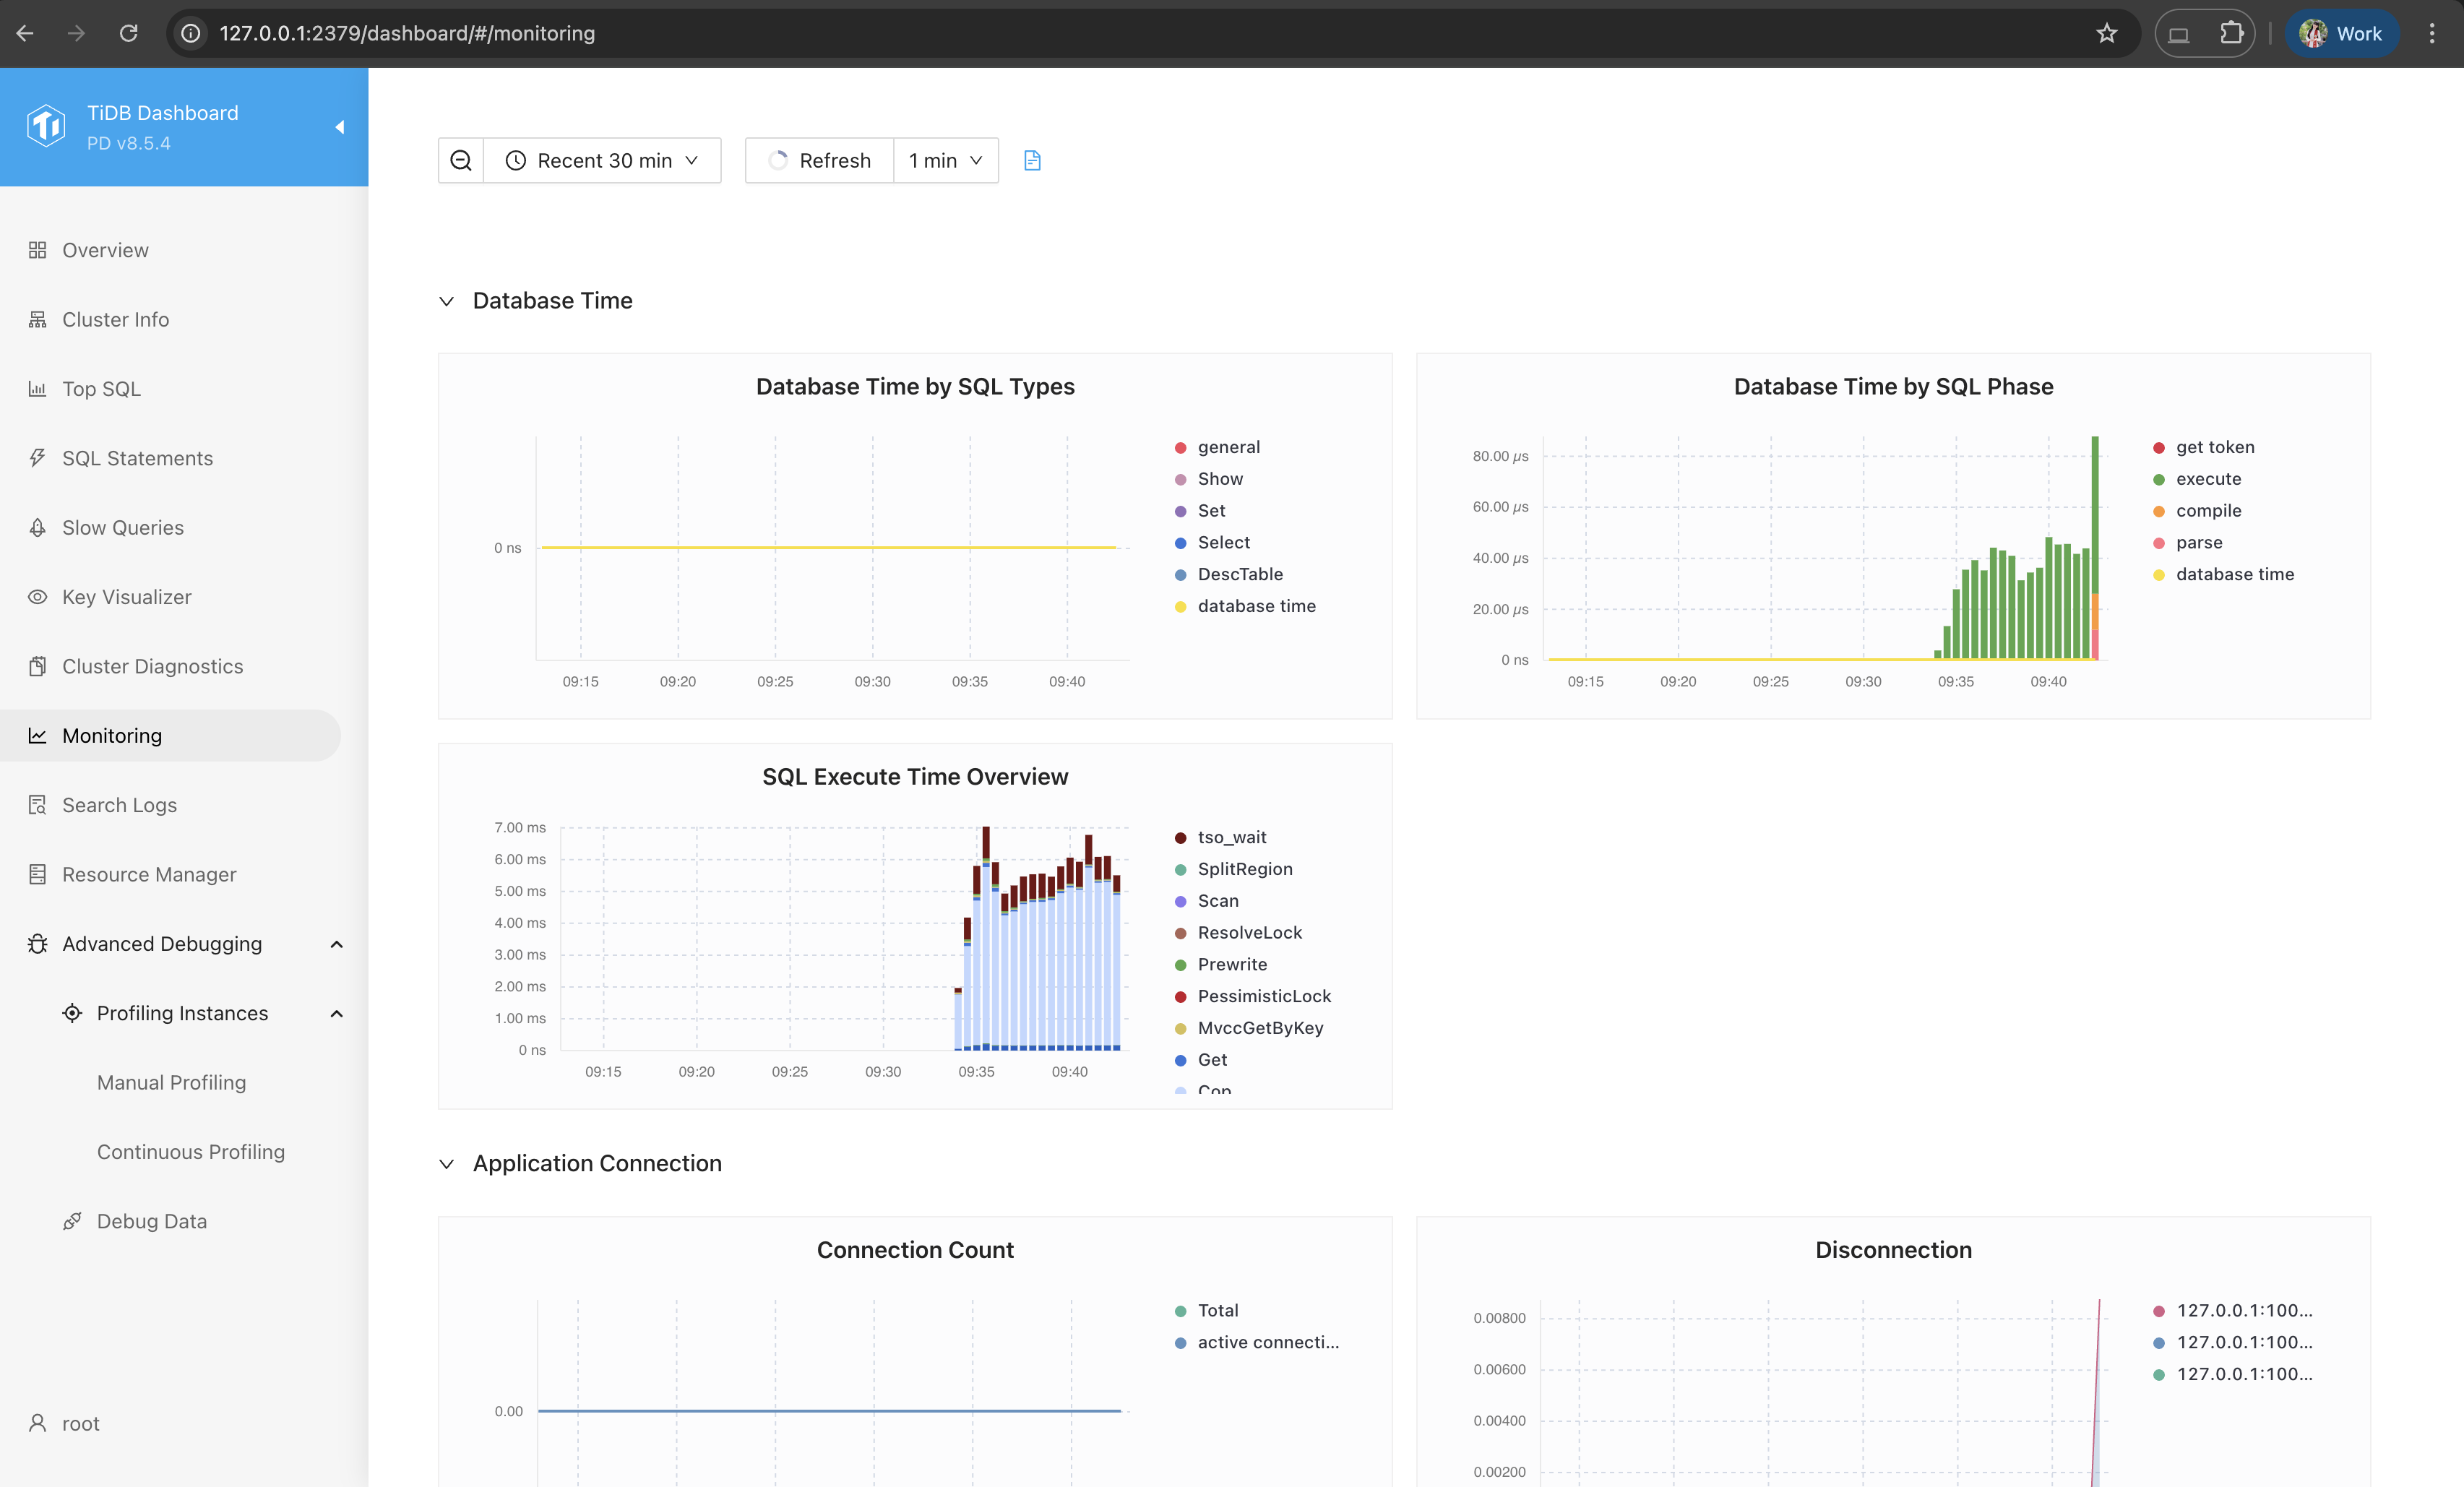Image resolution: width=2464 pixels, height=1487 pixels.
Task: Open the browser extensions puzzle icon
Action: [x=2232, y=33]
